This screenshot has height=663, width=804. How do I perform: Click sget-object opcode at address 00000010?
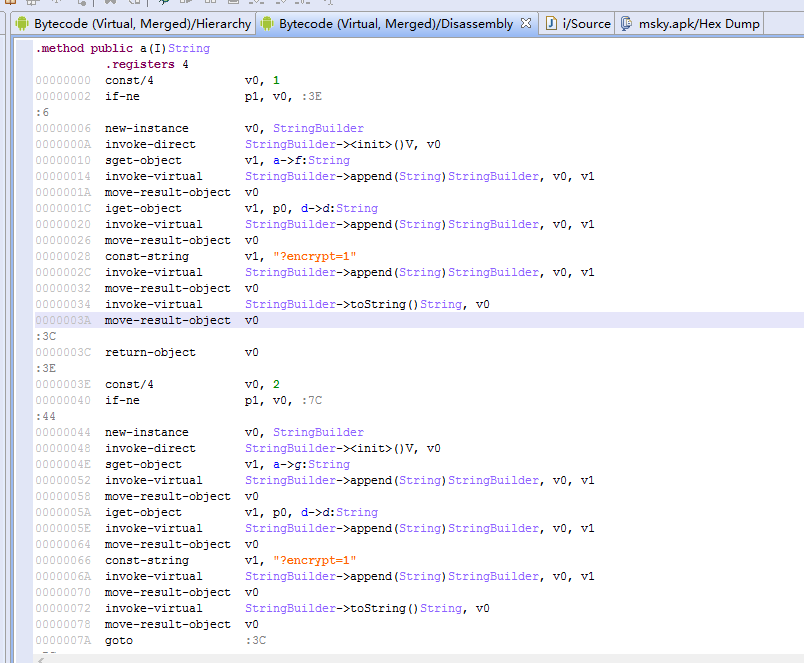tap(143, 160)
